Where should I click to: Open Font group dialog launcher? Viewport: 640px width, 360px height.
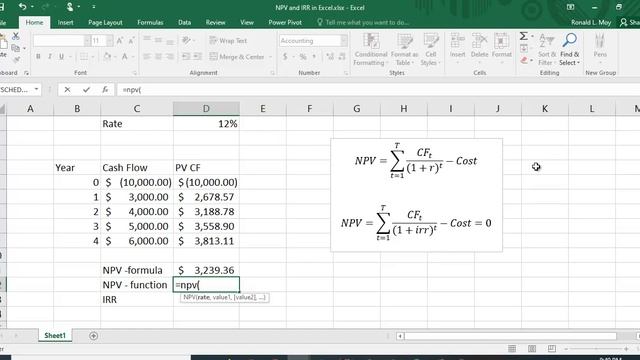(134, 73)
